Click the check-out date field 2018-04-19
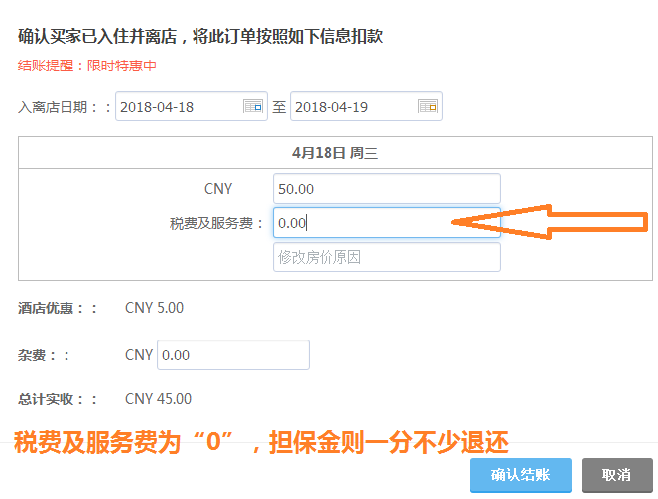This screenshot has width=658, height=499. pos(366,106)
